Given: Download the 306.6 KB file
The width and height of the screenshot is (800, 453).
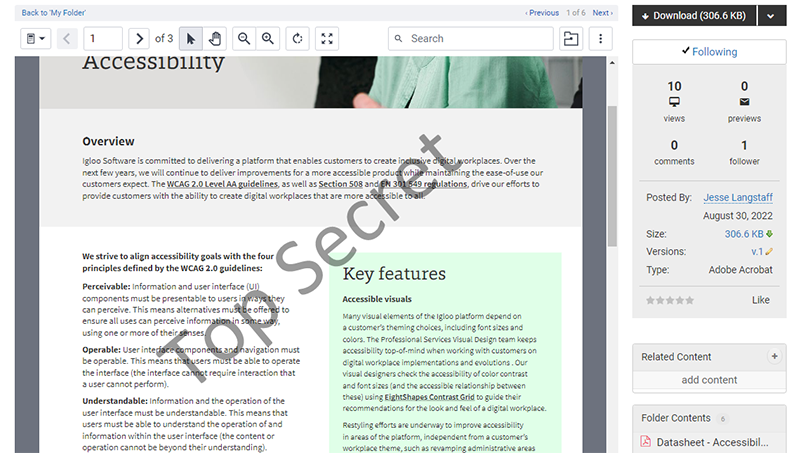Looking at the screenshot, I should 694,16.
